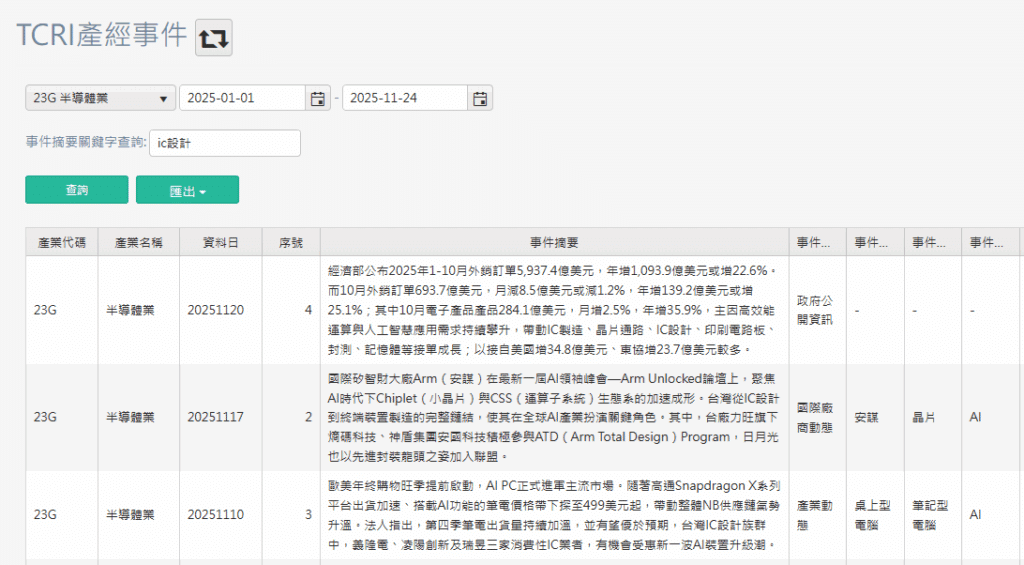Focus the end date field 2025-11-24
Screen dimensions: 1024x565
(x=405, y=98)
